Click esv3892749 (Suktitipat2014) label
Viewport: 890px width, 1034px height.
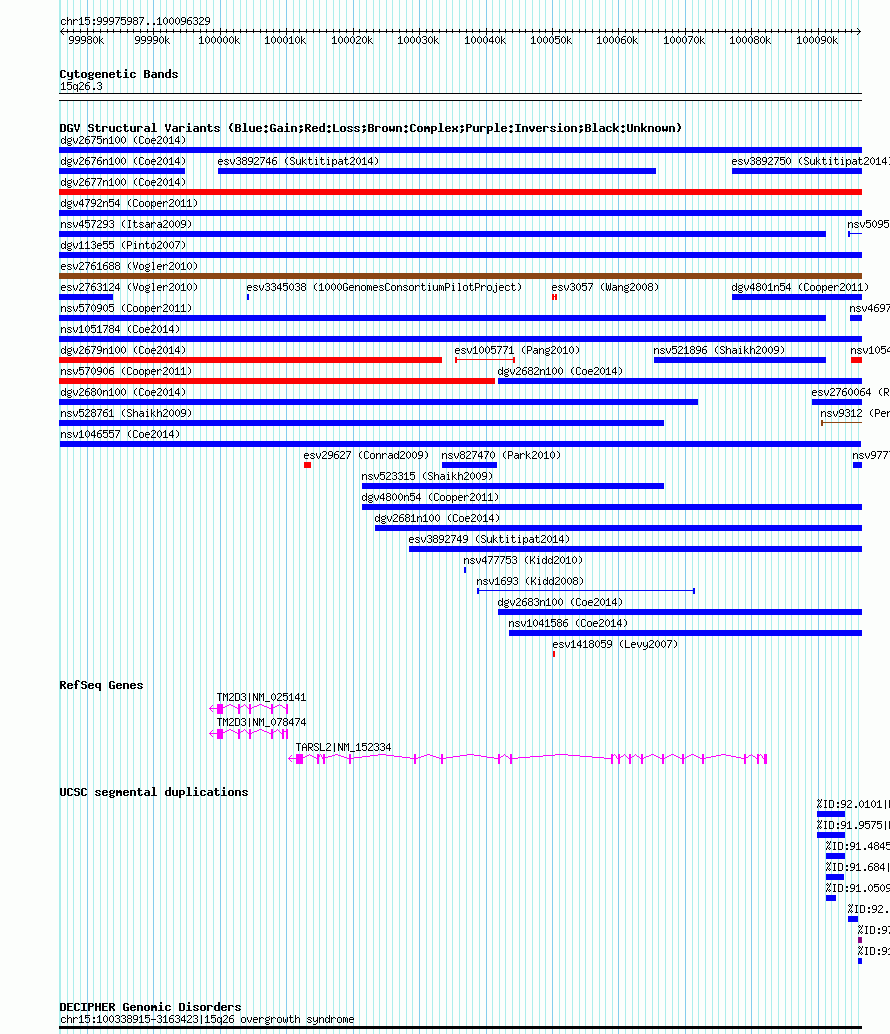coord(489,540)
